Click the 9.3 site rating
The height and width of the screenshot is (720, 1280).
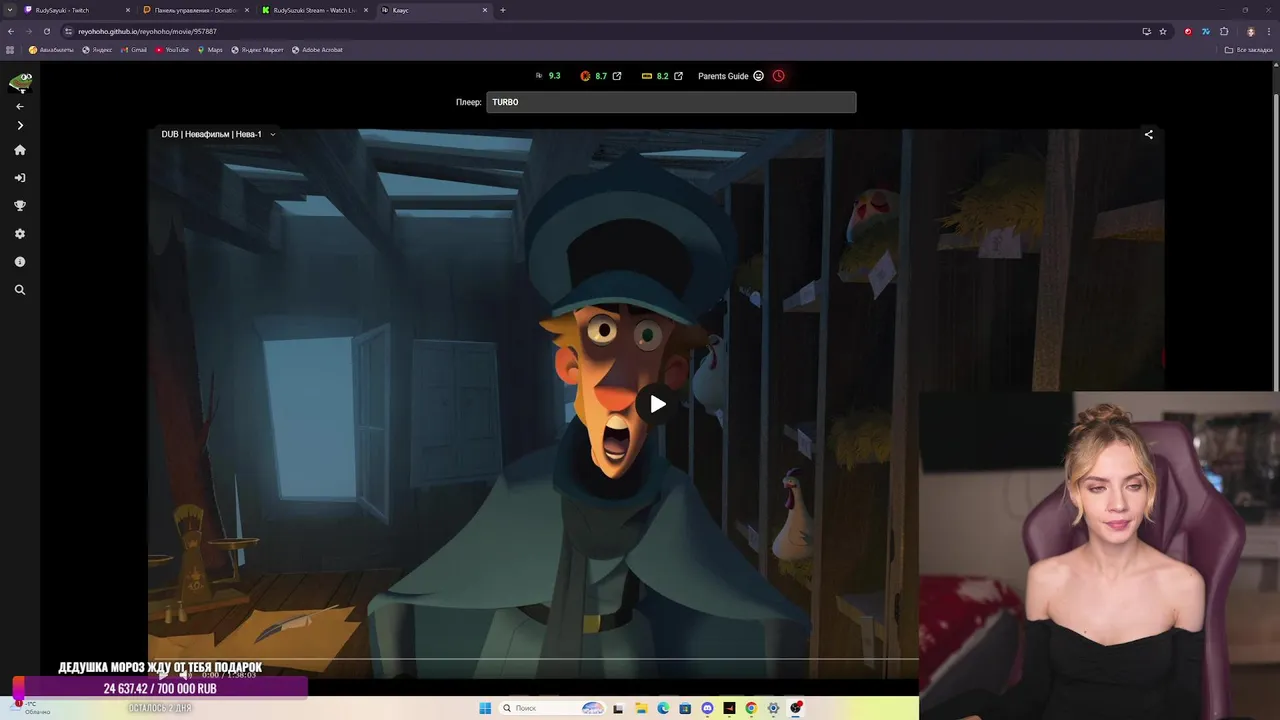[x=548, y=76]
